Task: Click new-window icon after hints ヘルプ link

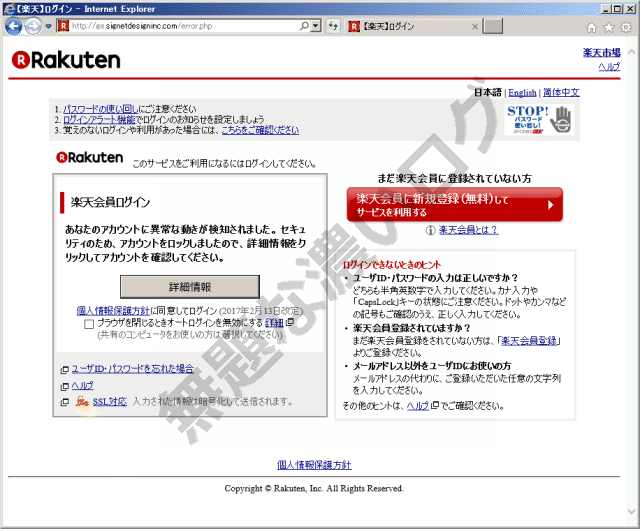Action: coord(435,405)
